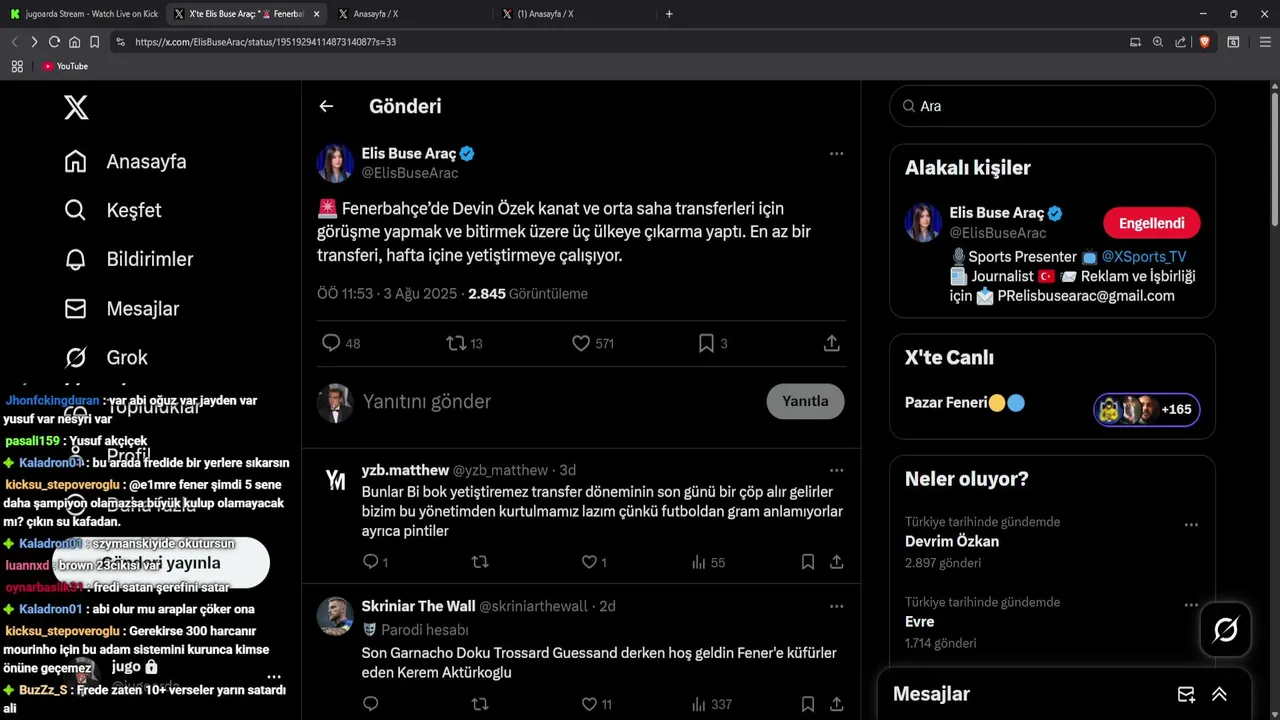Image resolution: width=1280 pixels, height=720 pixels.
Task: Switch to the (1) Anasayfa / X tab
Action: click(x=573, y=14)
